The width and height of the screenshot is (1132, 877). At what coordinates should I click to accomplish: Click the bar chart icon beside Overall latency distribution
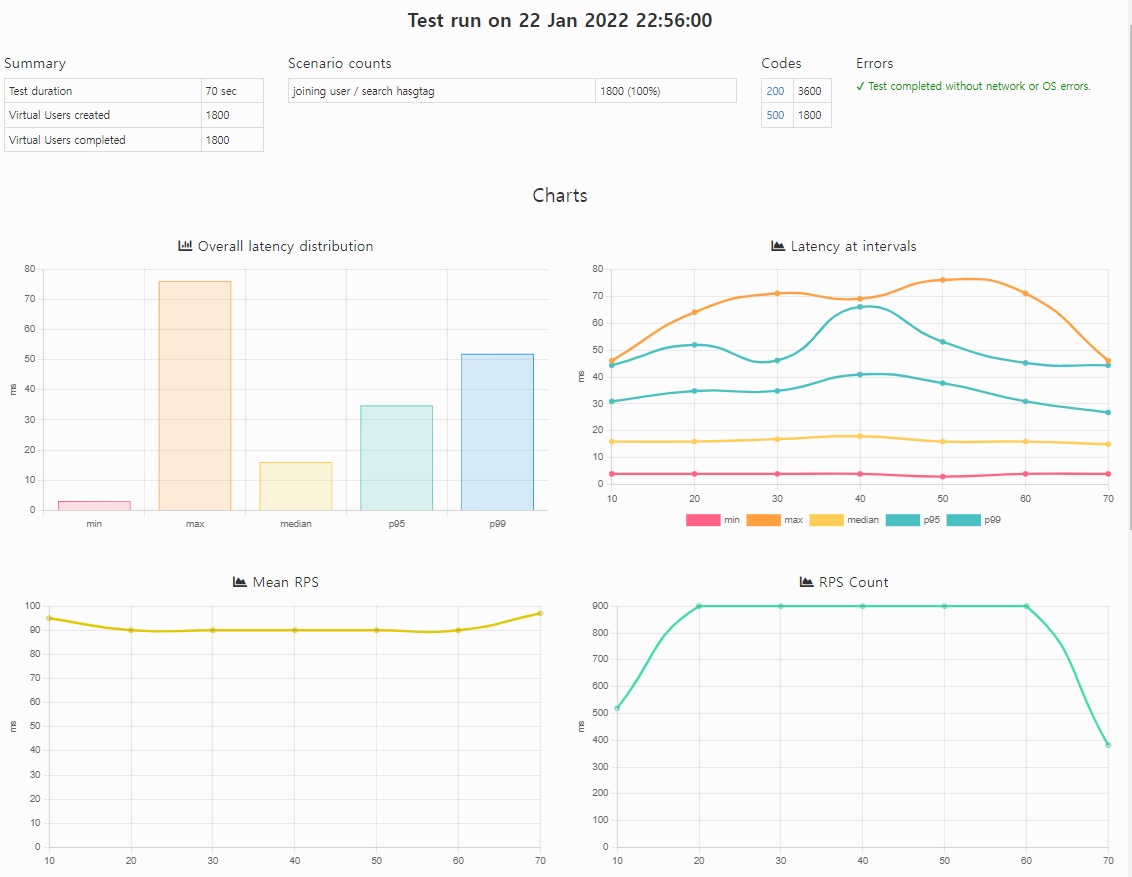click(185, 246)
